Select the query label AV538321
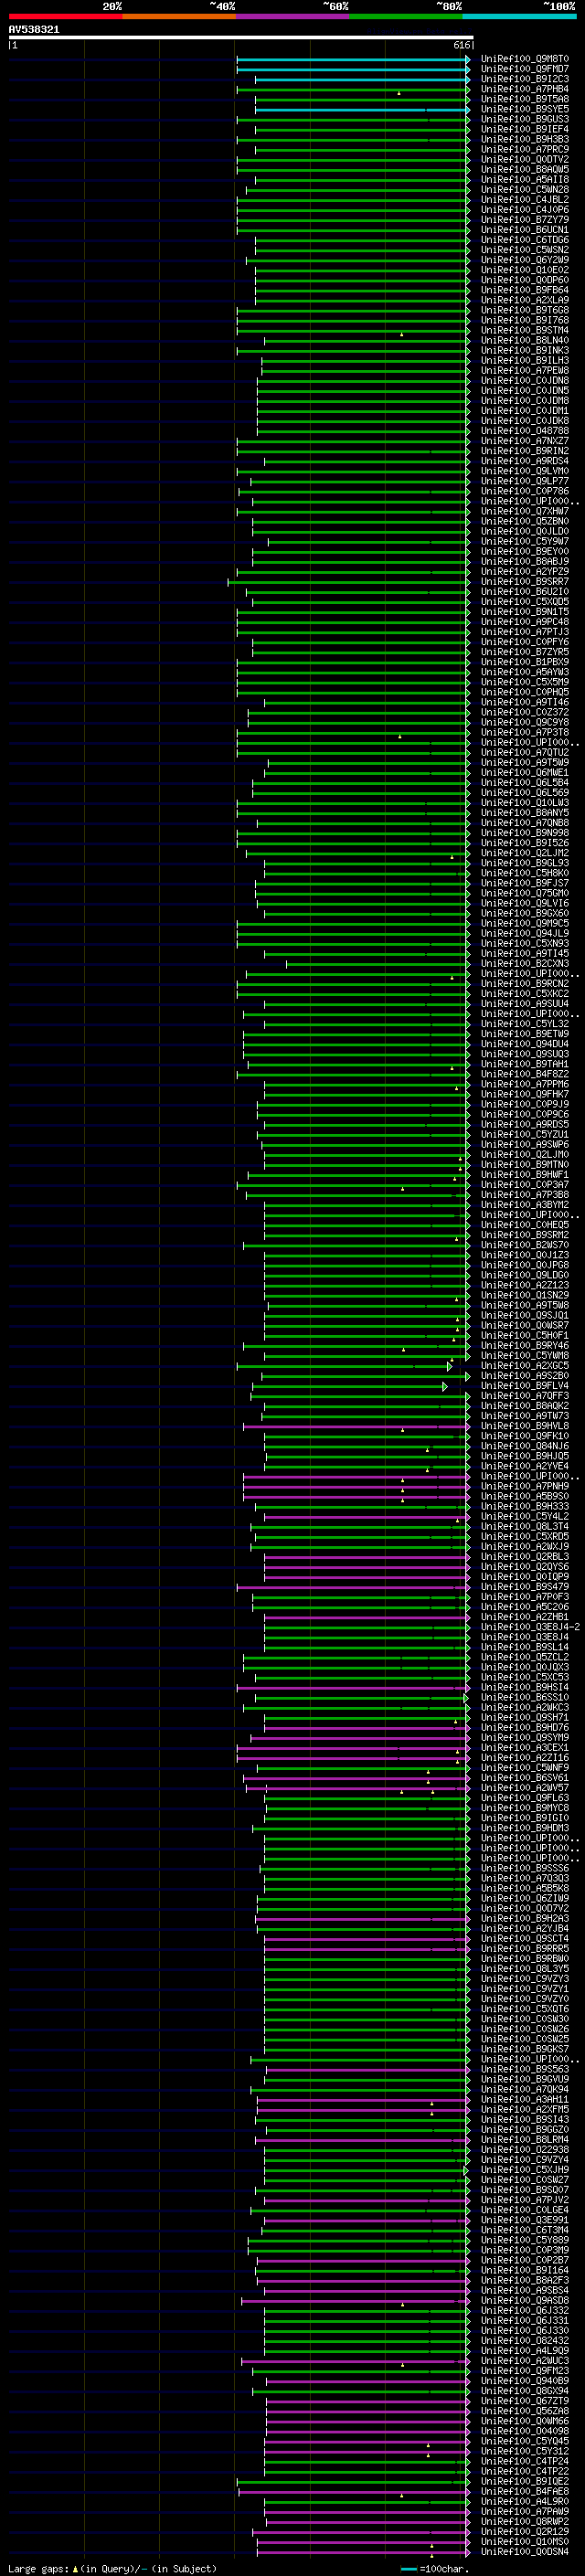Screen dimensions: 585x2576 coord(34,29)
